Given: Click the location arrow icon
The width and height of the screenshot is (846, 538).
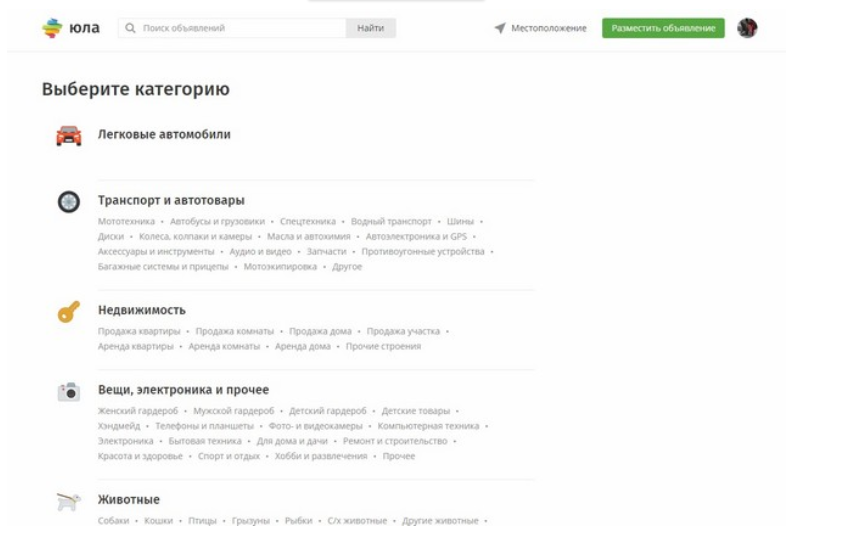Looking at the screenshot, I should (x=500, y=28).
